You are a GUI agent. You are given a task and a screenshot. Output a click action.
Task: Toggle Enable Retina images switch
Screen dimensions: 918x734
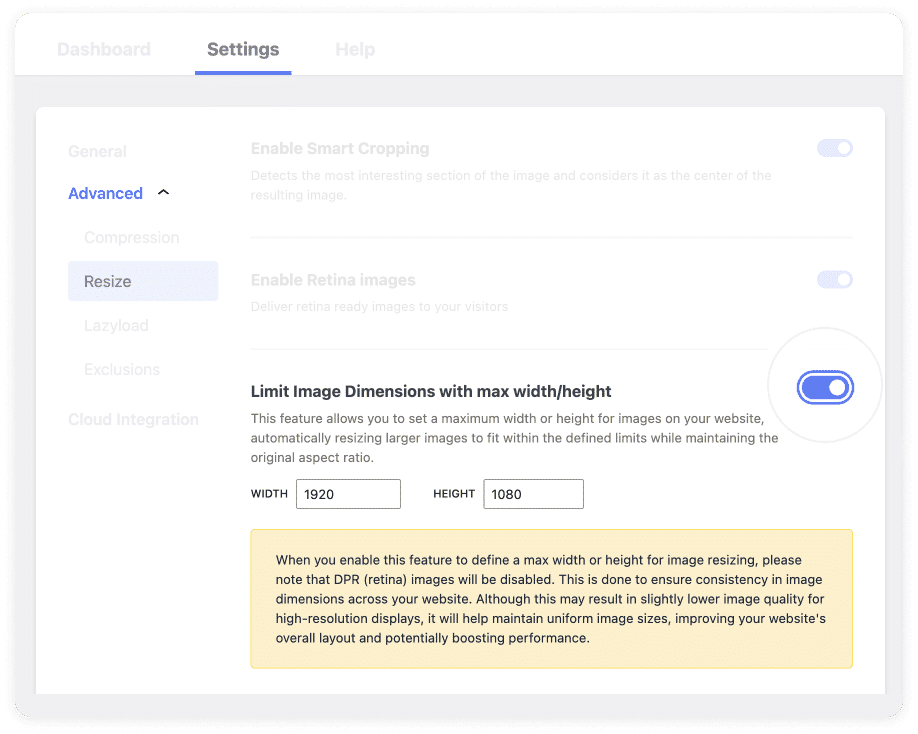point(835,280)
